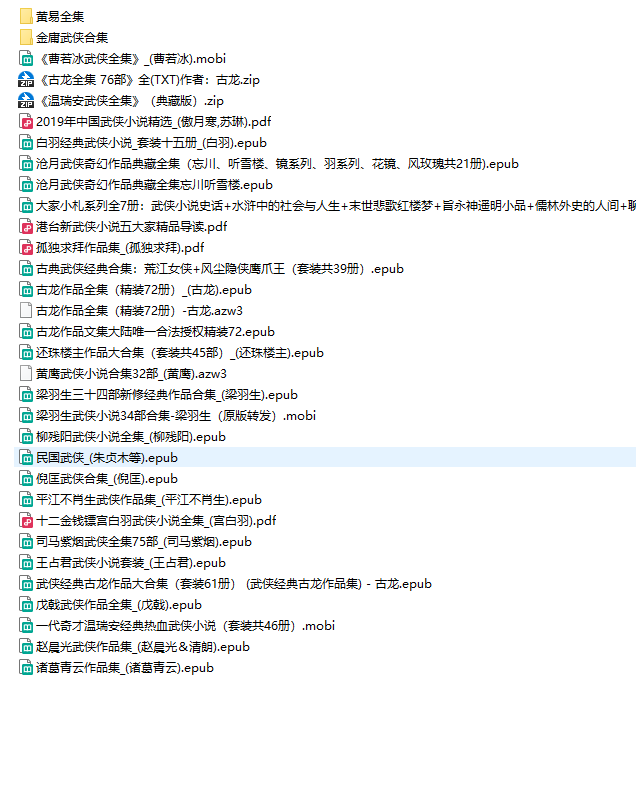Click the 金庸武侠合集 folder icon

click(x=26, y=37)
